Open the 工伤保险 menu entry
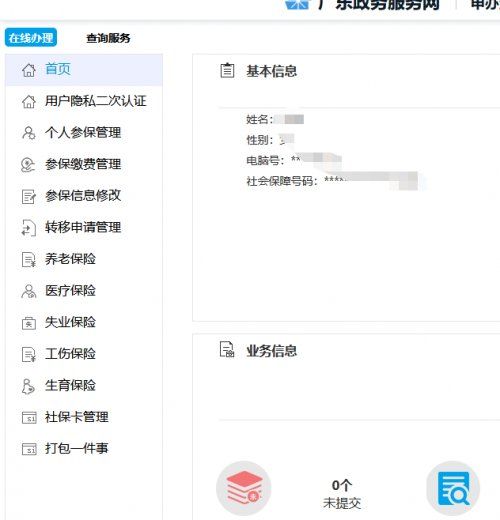Image resolution: width=500 pixels, height=520 pixels. click(84, 354)
